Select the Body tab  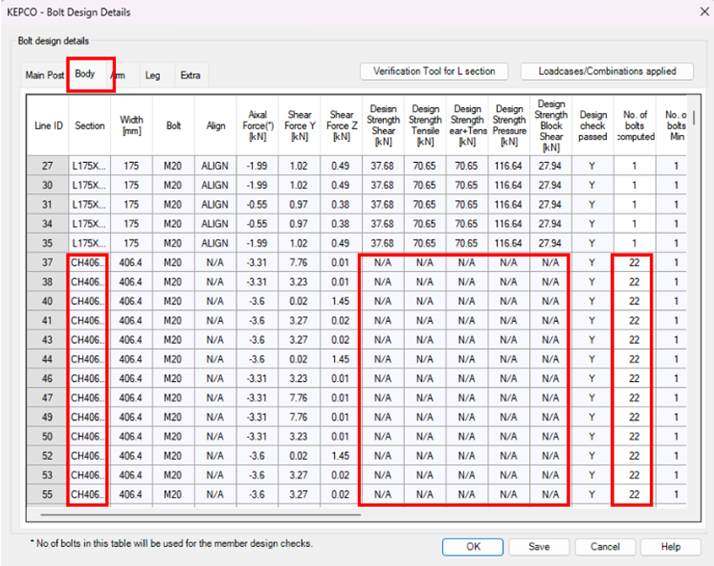85,75
